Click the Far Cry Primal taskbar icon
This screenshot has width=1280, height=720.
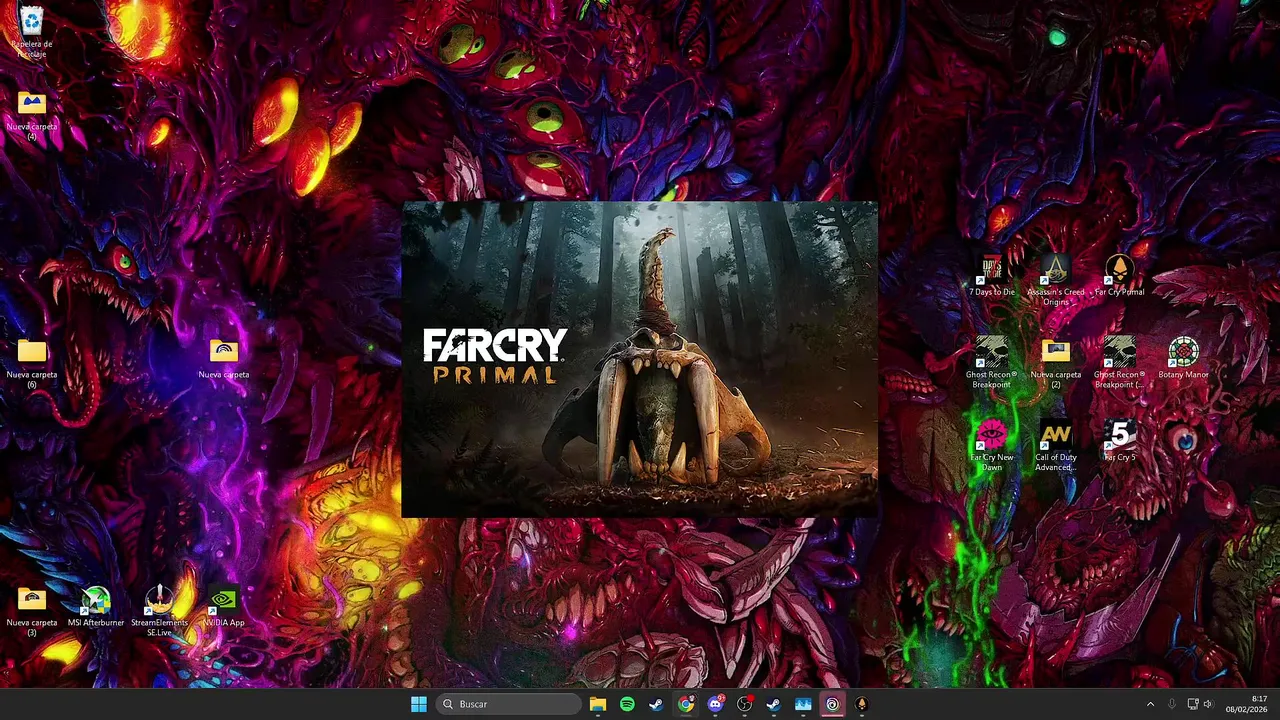pyautogui.click(x=861, y=704)
